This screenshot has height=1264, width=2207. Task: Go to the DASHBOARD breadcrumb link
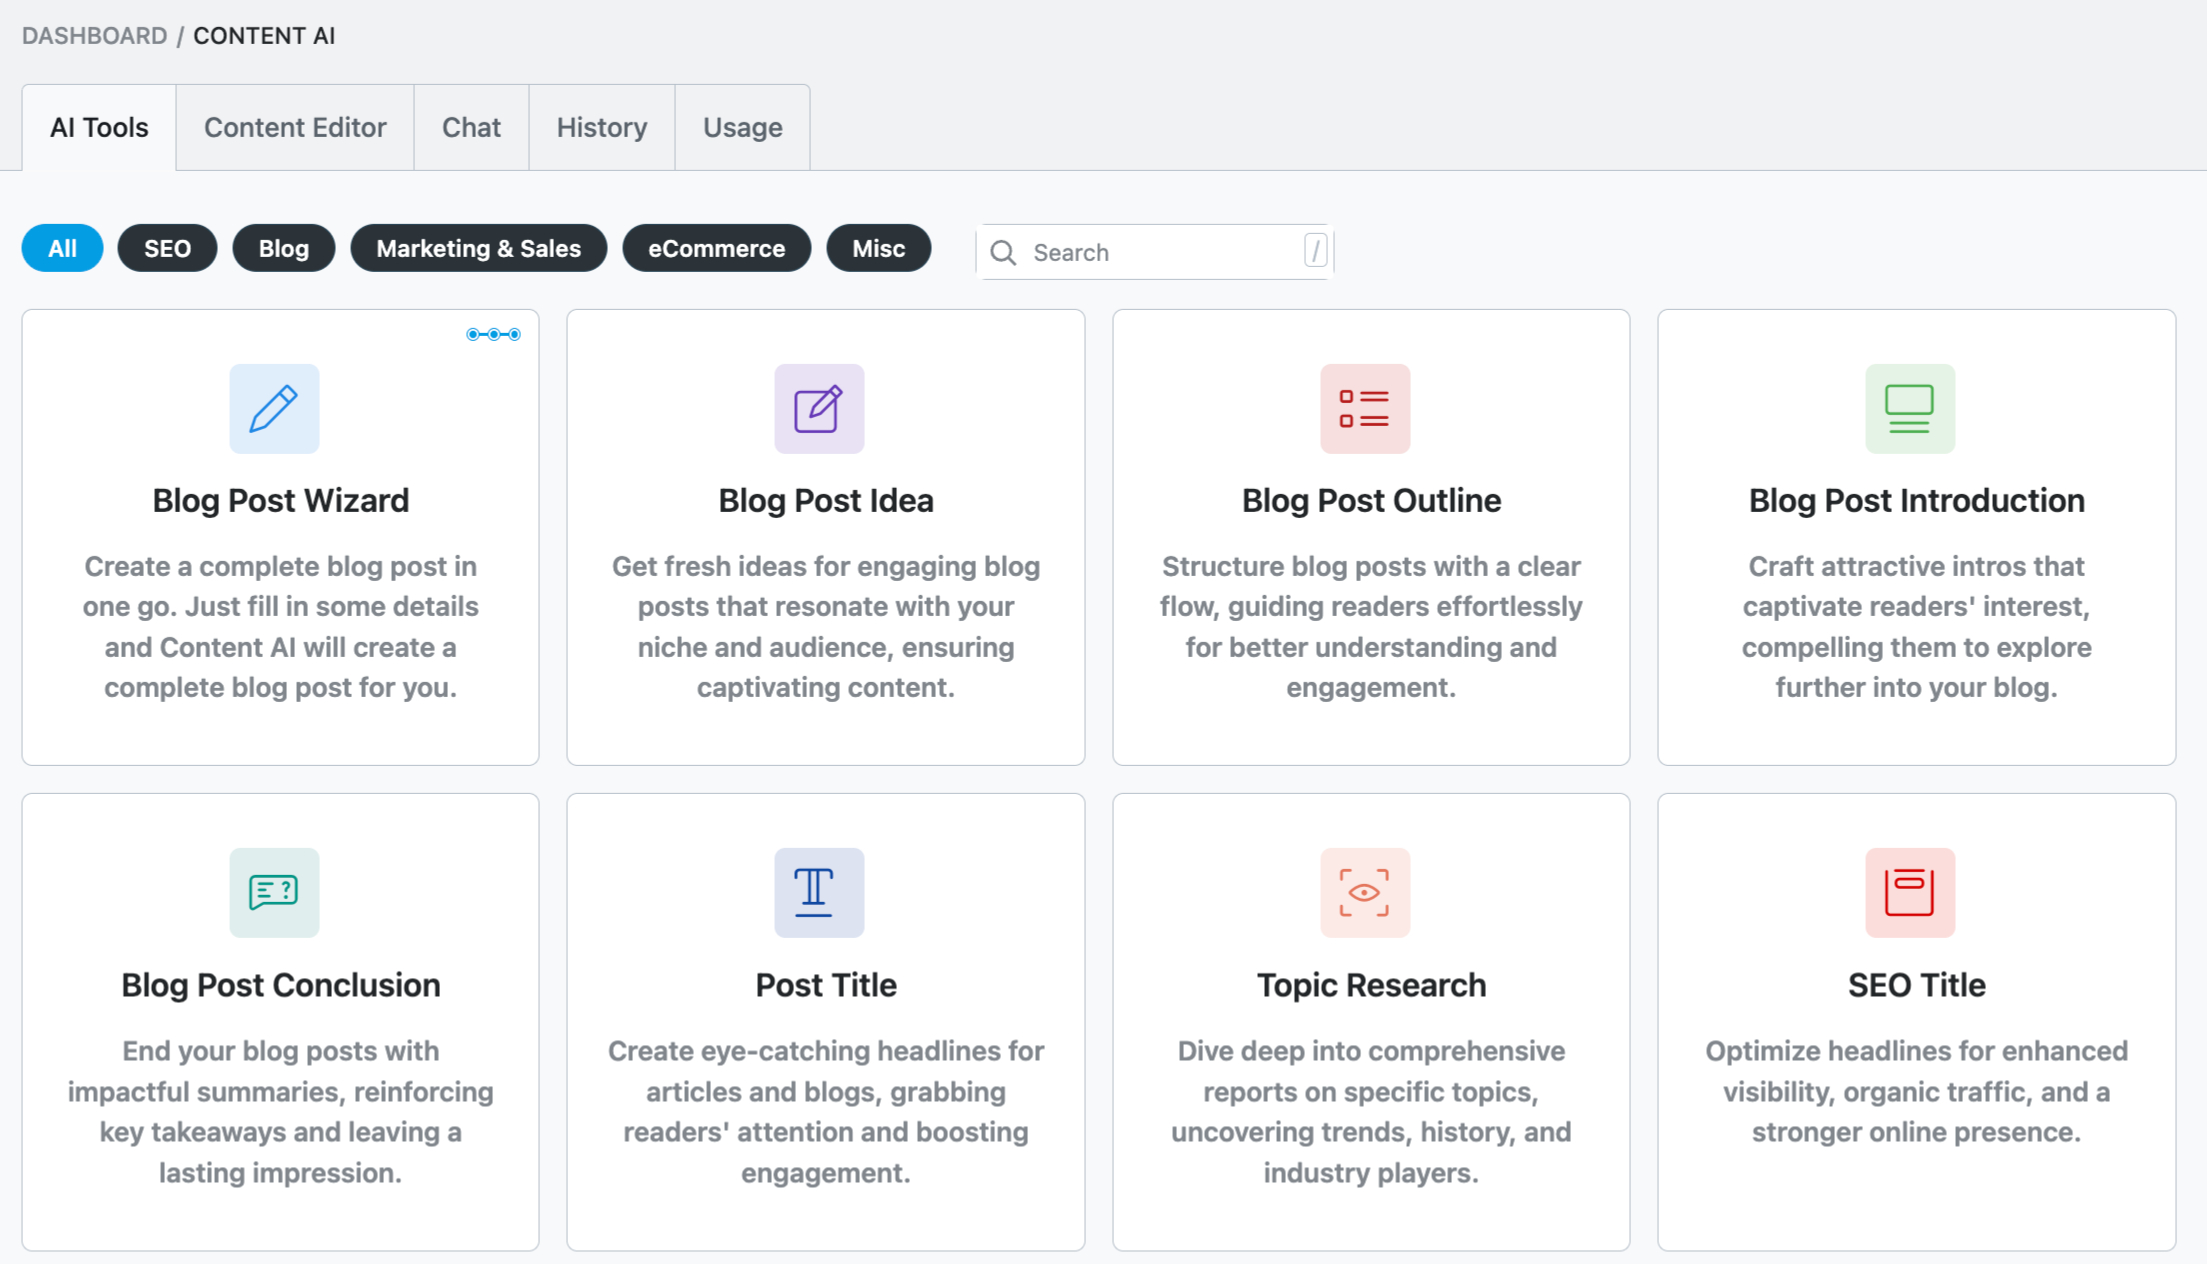94,36
